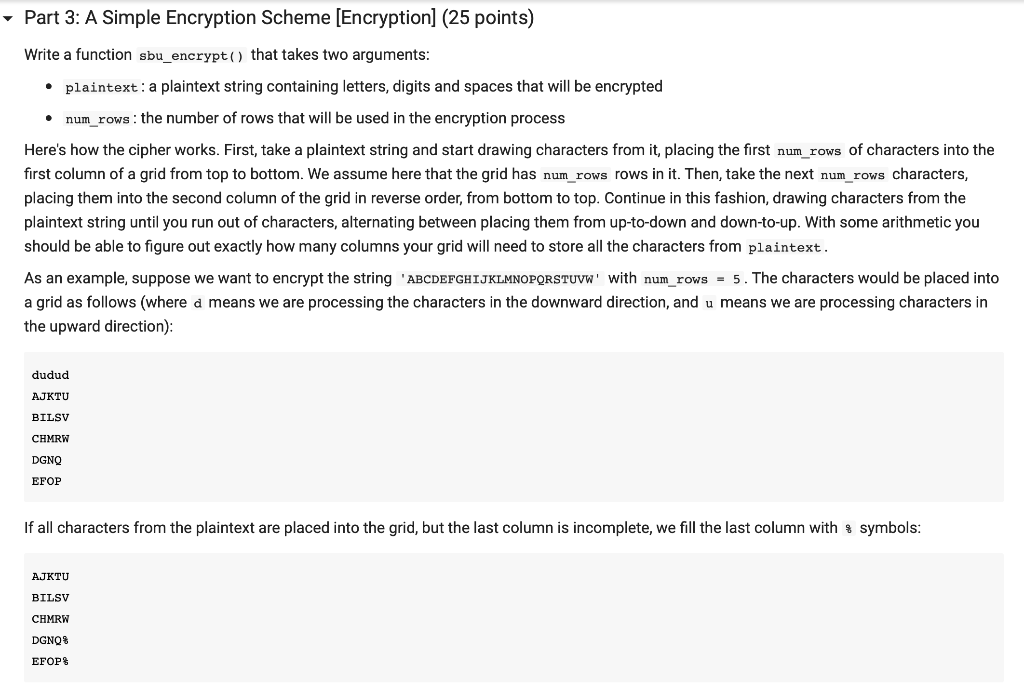Click the inline d direction code
This screenshot has width=1024, height=693.
click(x=198, y=303)
